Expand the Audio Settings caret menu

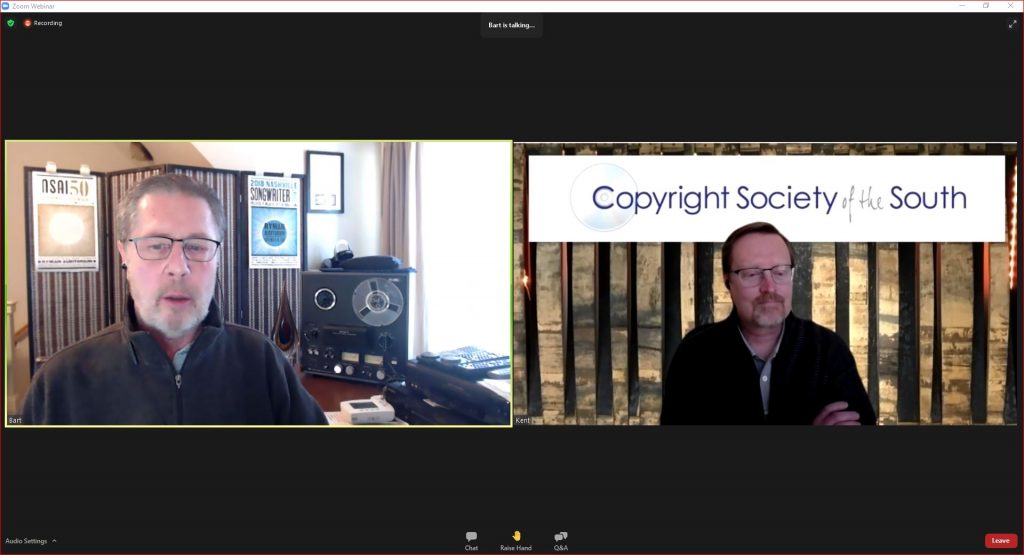pos(54,541)
